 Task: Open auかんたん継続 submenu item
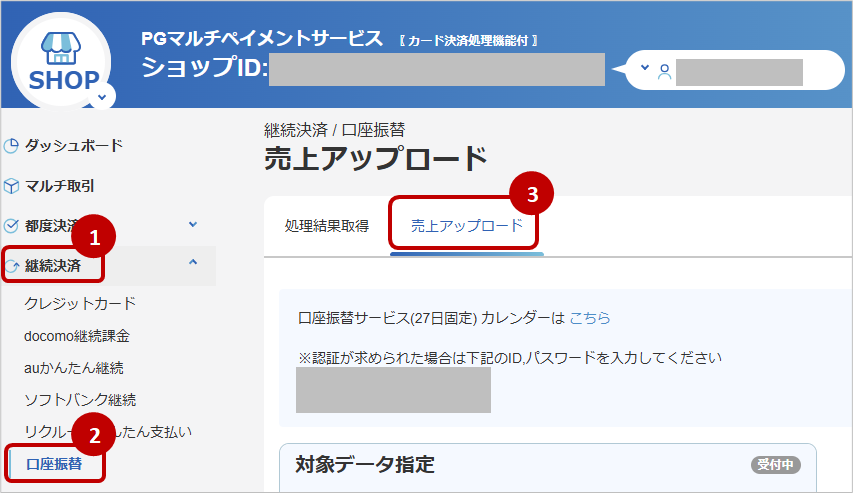coord(73,368)
